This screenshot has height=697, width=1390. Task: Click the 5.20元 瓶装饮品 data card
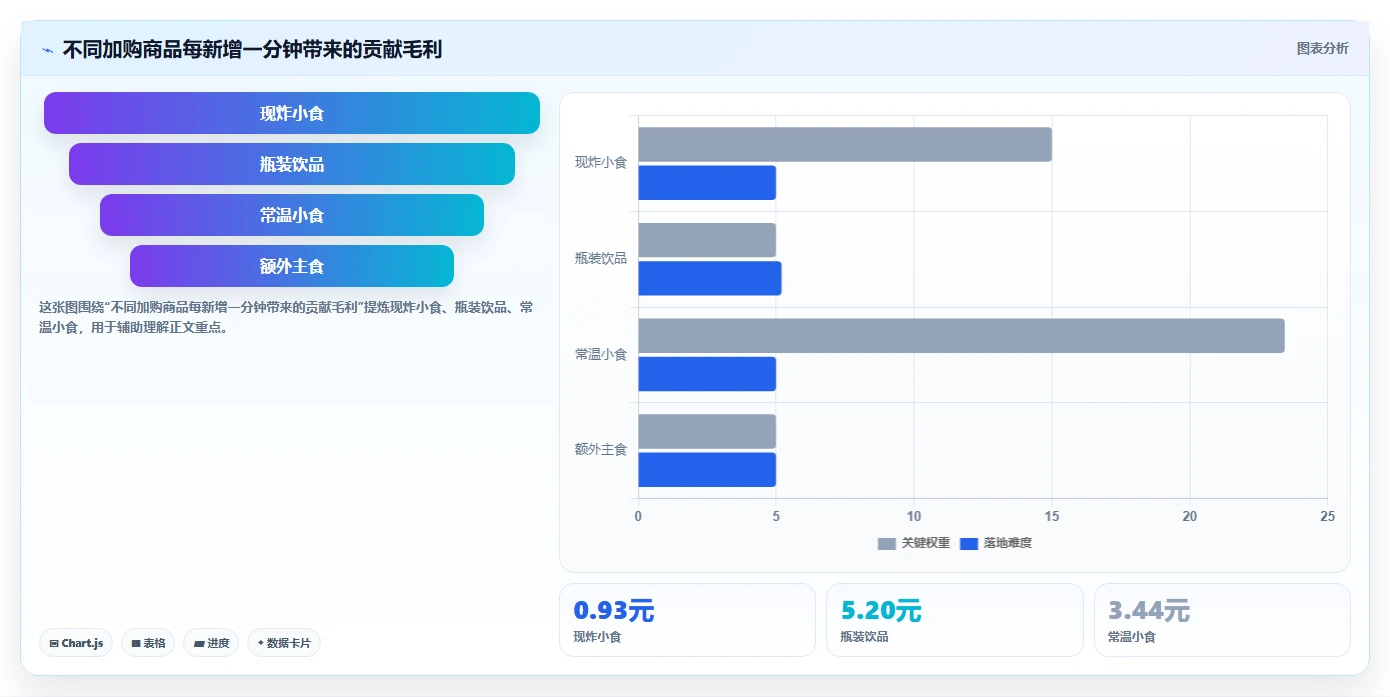pos(954,620)
